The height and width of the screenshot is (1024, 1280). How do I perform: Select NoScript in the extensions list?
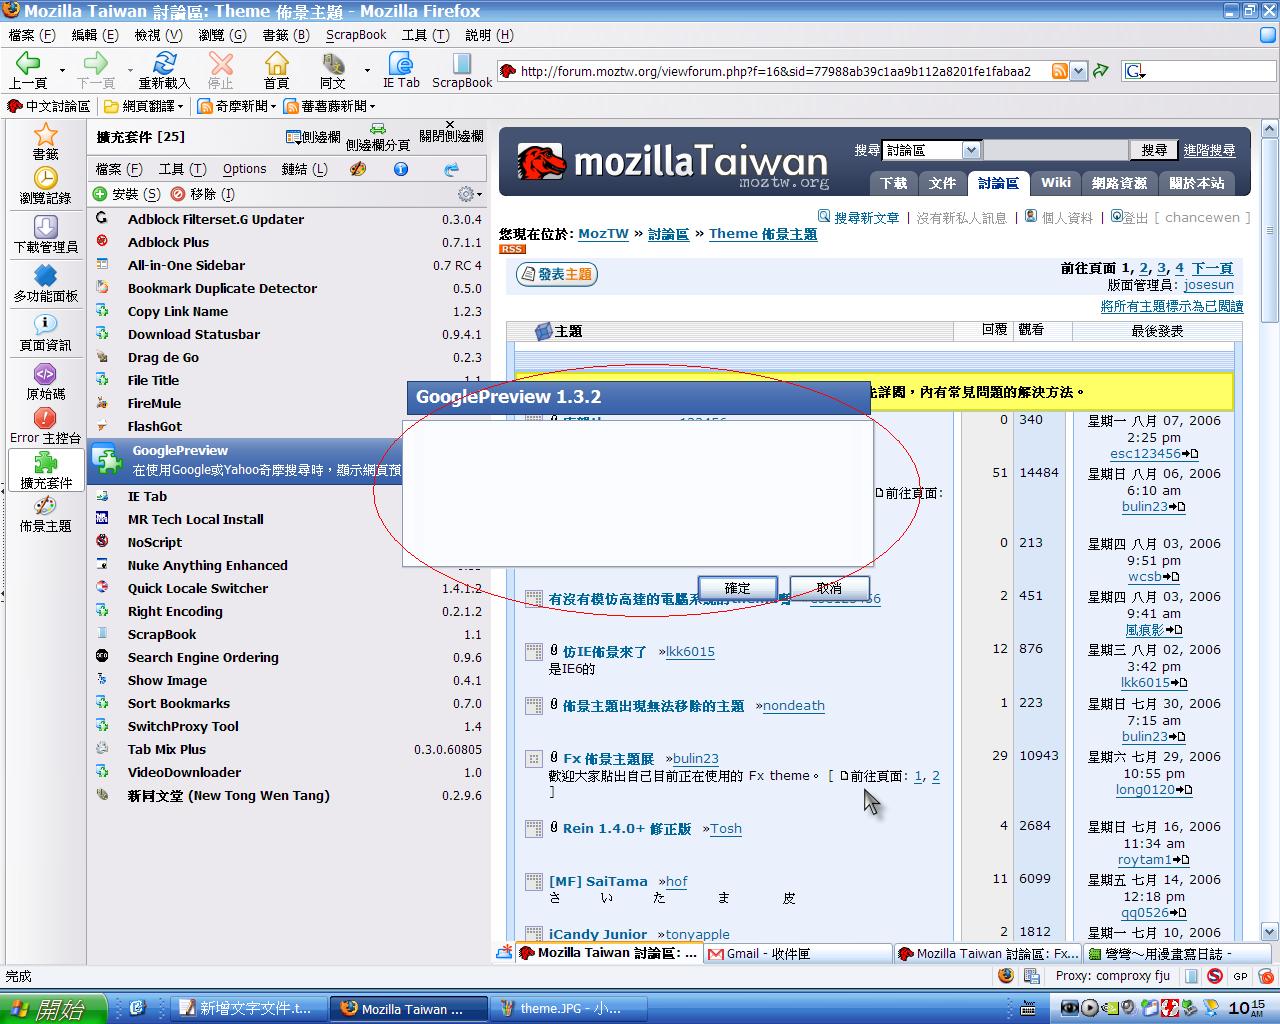pyautogui.click(x=155, y=542)
